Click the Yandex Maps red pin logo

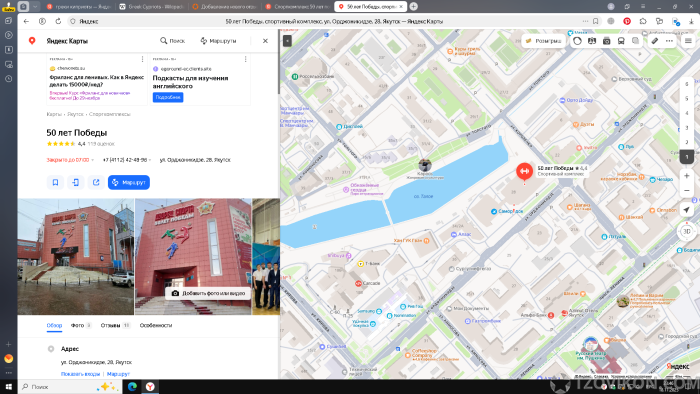pyautogui.click(x=32, y=41)
